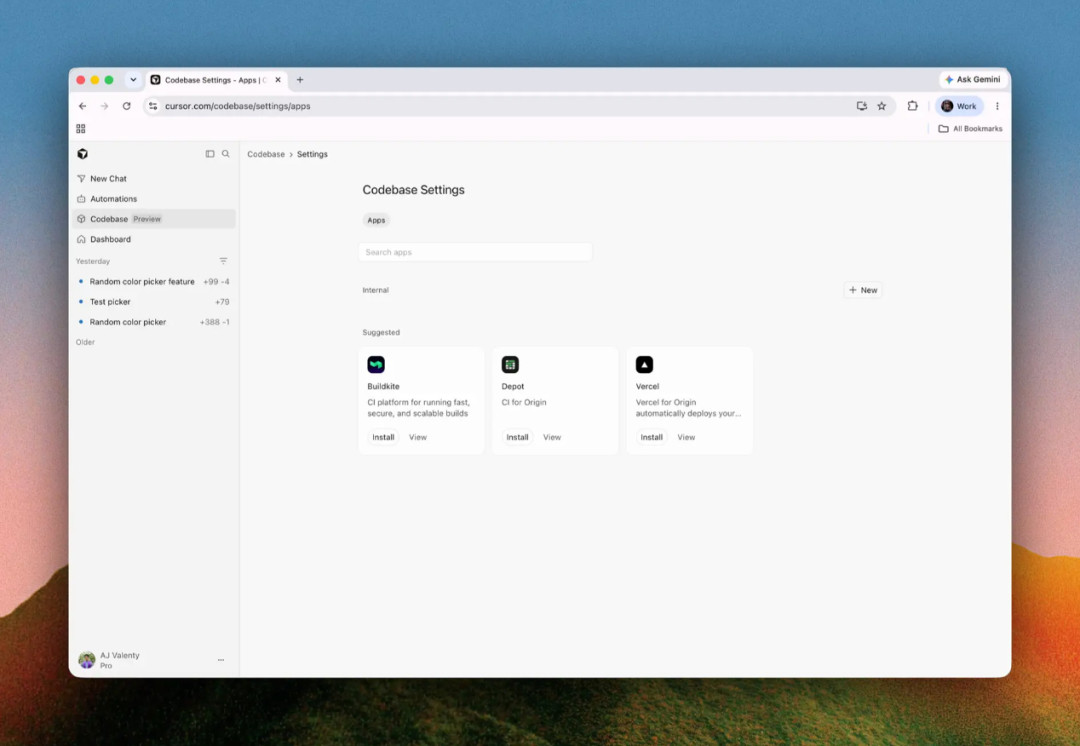The width and height of the screenshot is (1080, 746).
Task: Expand the tab search dropdown arrow
Action: pos(133,80)
